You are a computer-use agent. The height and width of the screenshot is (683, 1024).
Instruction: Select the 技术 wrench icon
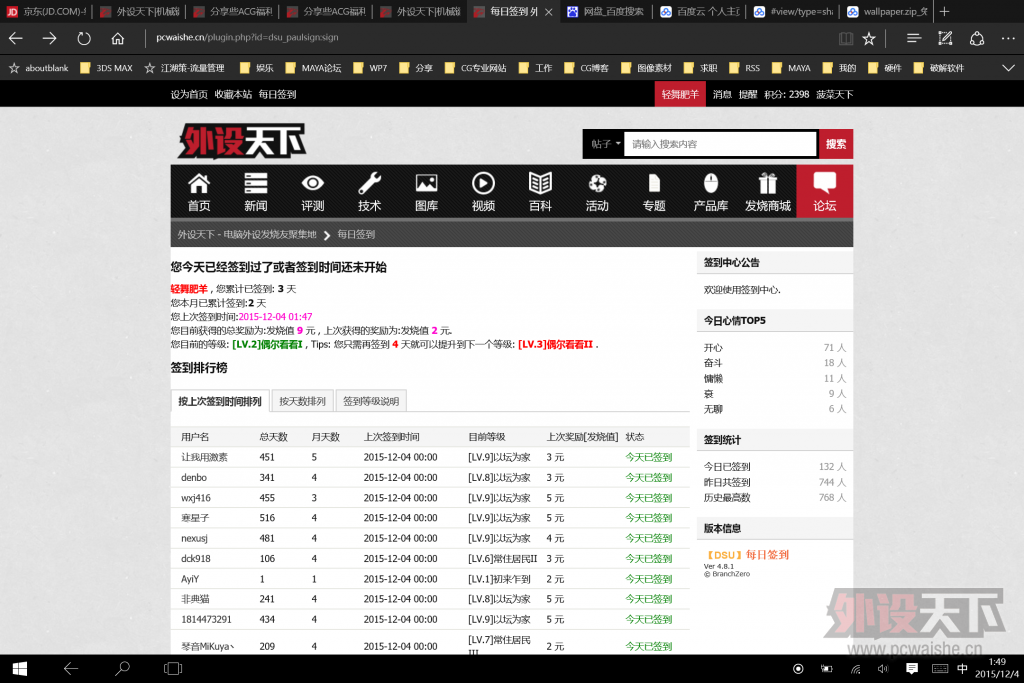(370, 184)
